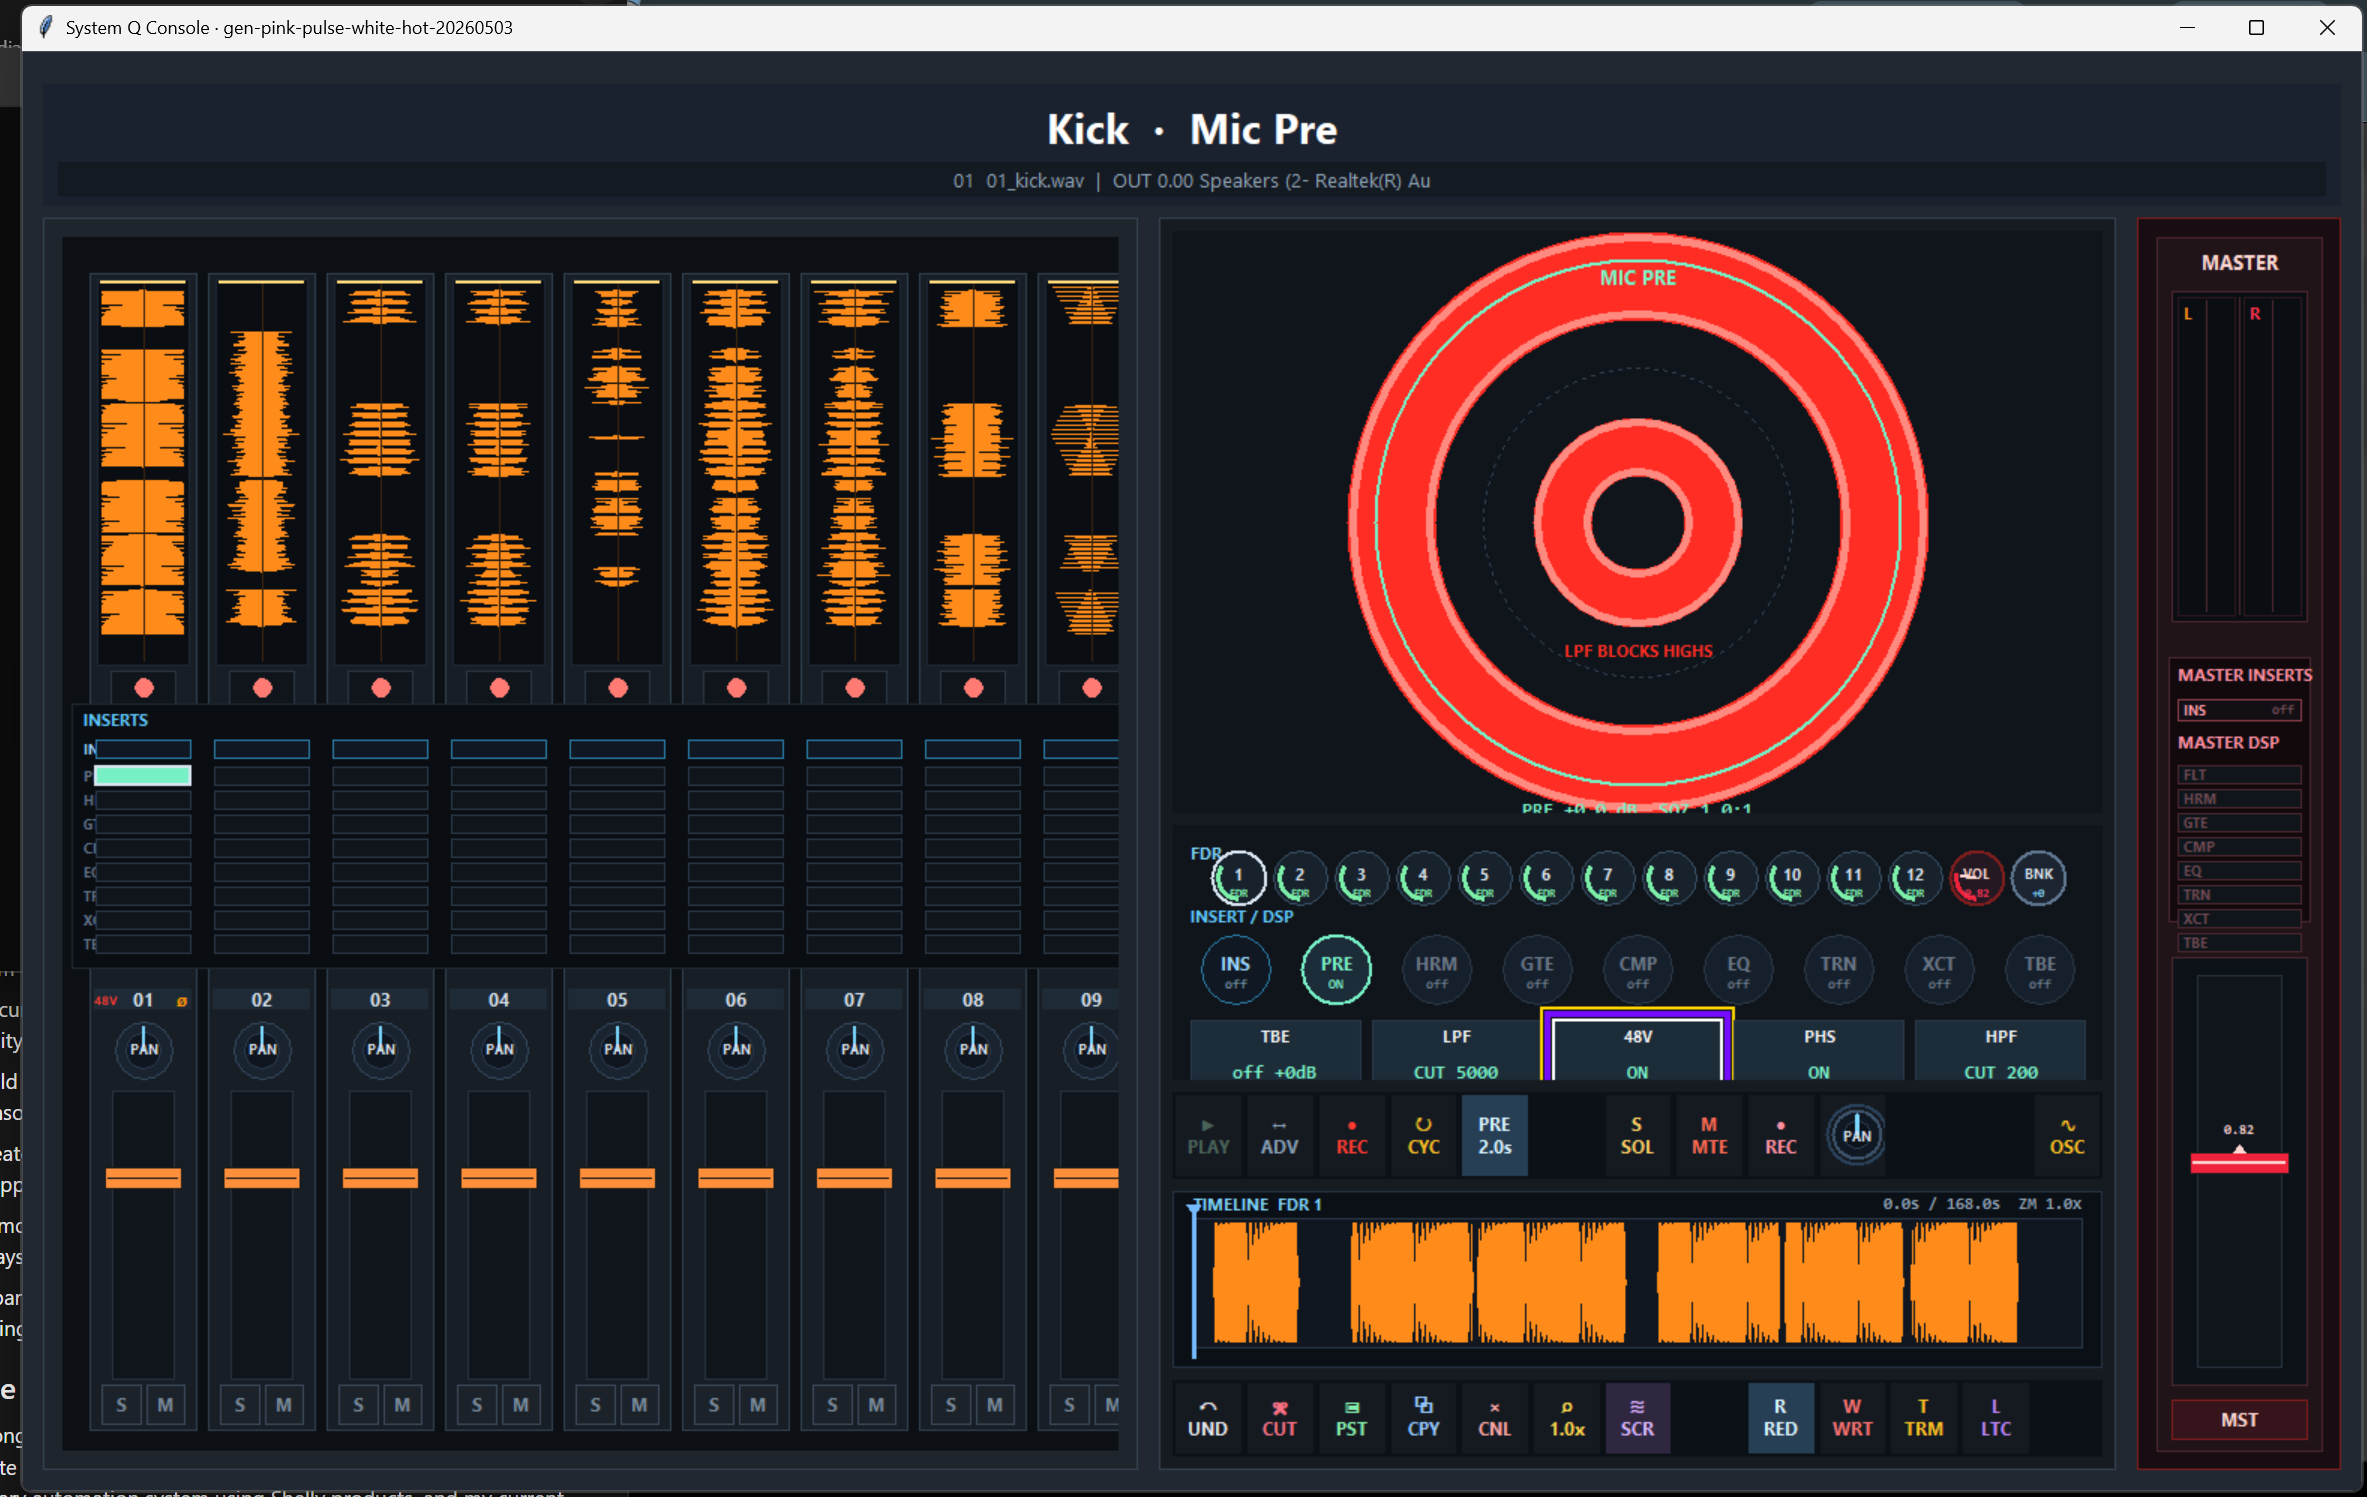Arm the transport REC button
The height and width of the screenshot is (1497, 2367).
(1351, 1135)
